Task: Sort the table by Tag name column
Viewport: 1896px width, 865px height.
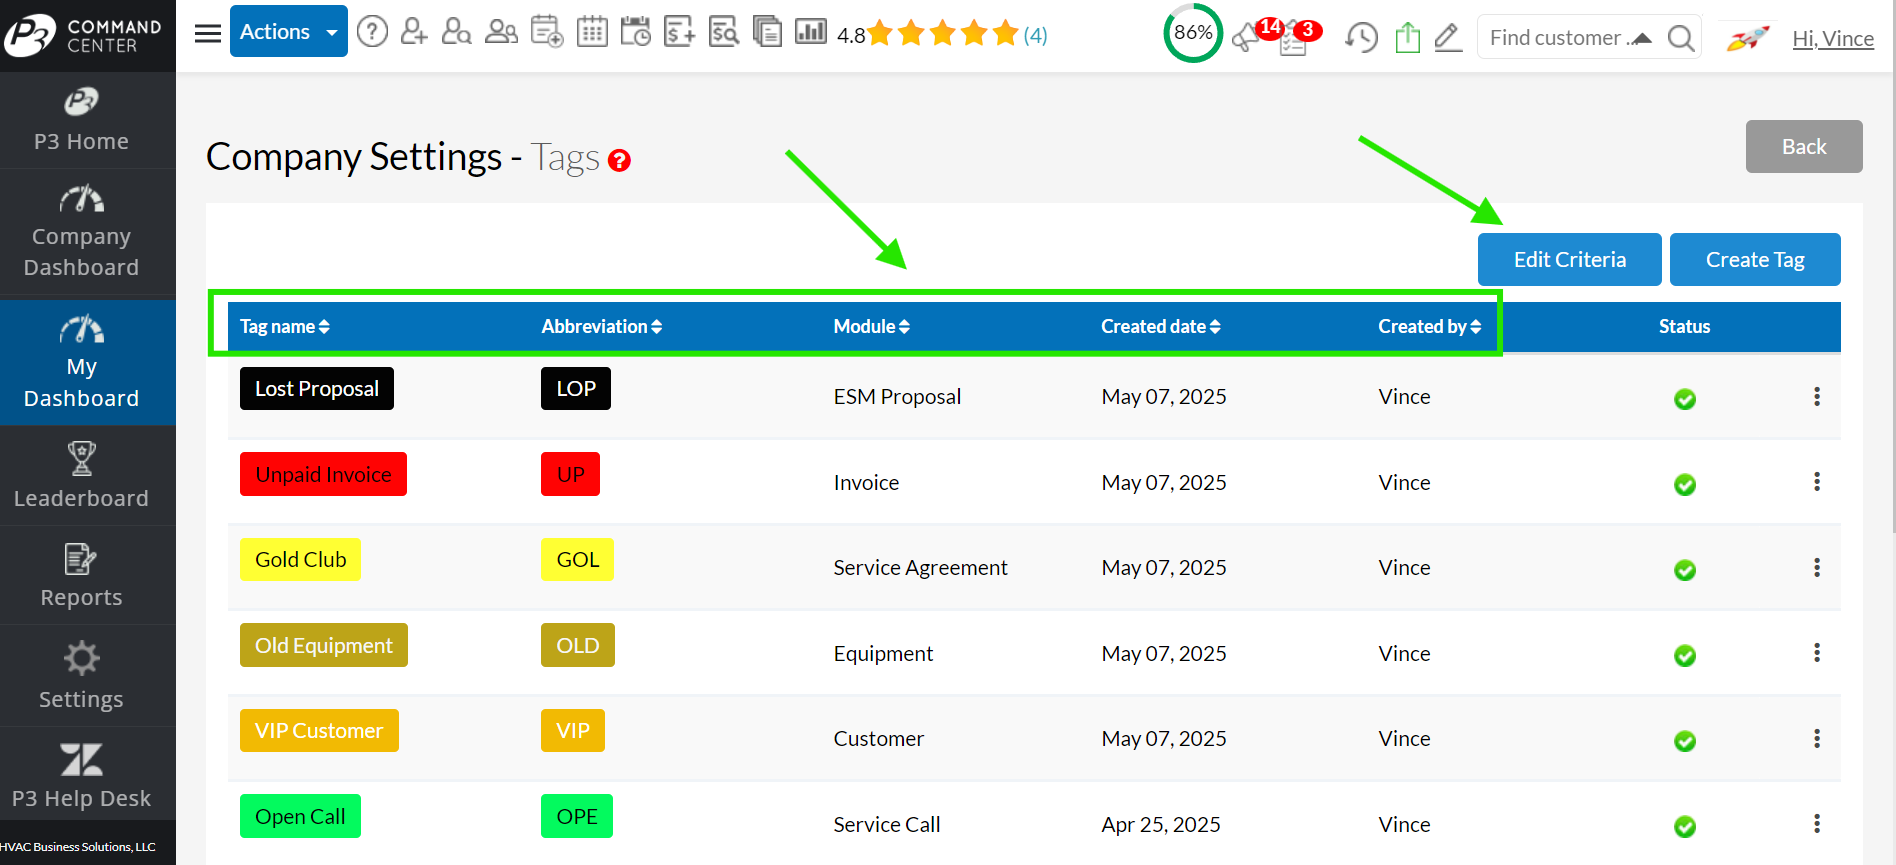Action: 284,327
